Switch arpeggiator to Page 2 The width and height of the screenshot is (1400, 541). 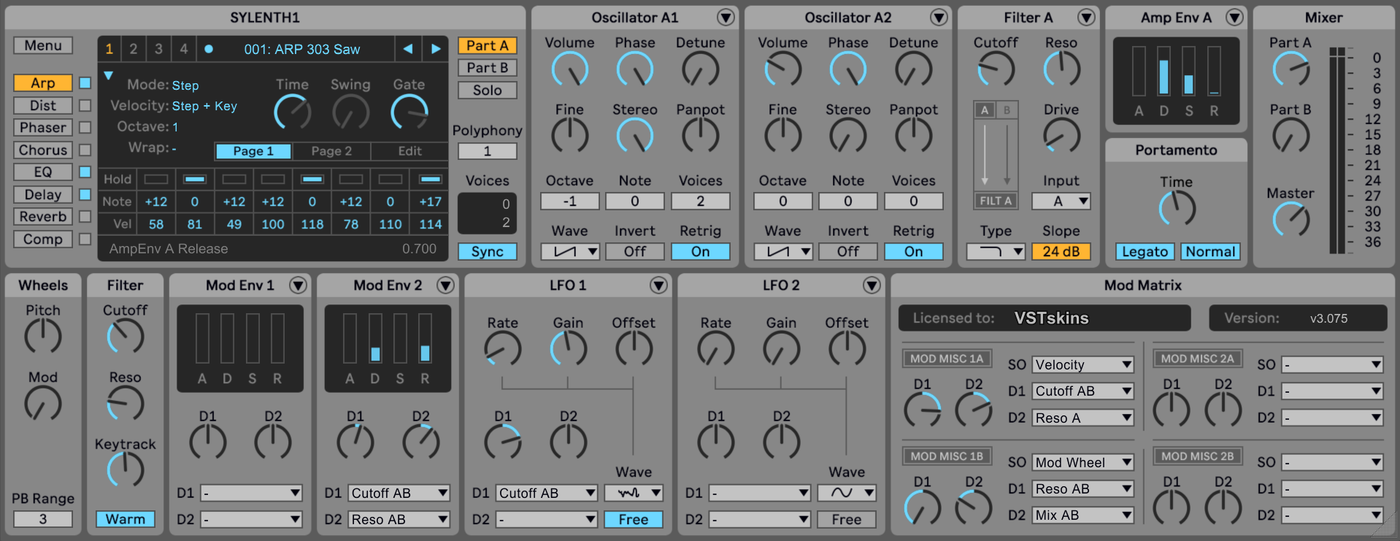pos(331,151)
